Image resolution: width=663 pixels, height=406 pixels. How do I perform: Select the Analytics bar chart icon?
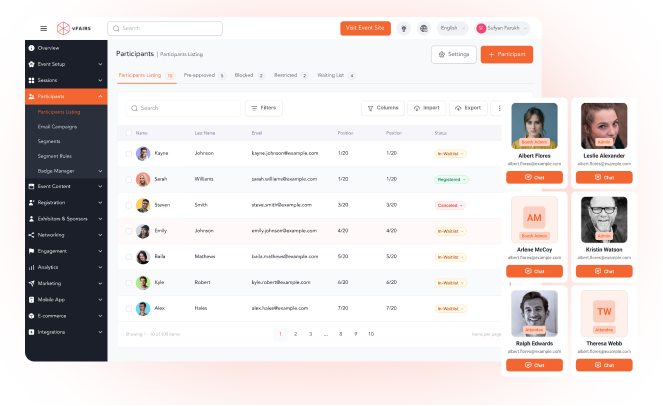32,267
